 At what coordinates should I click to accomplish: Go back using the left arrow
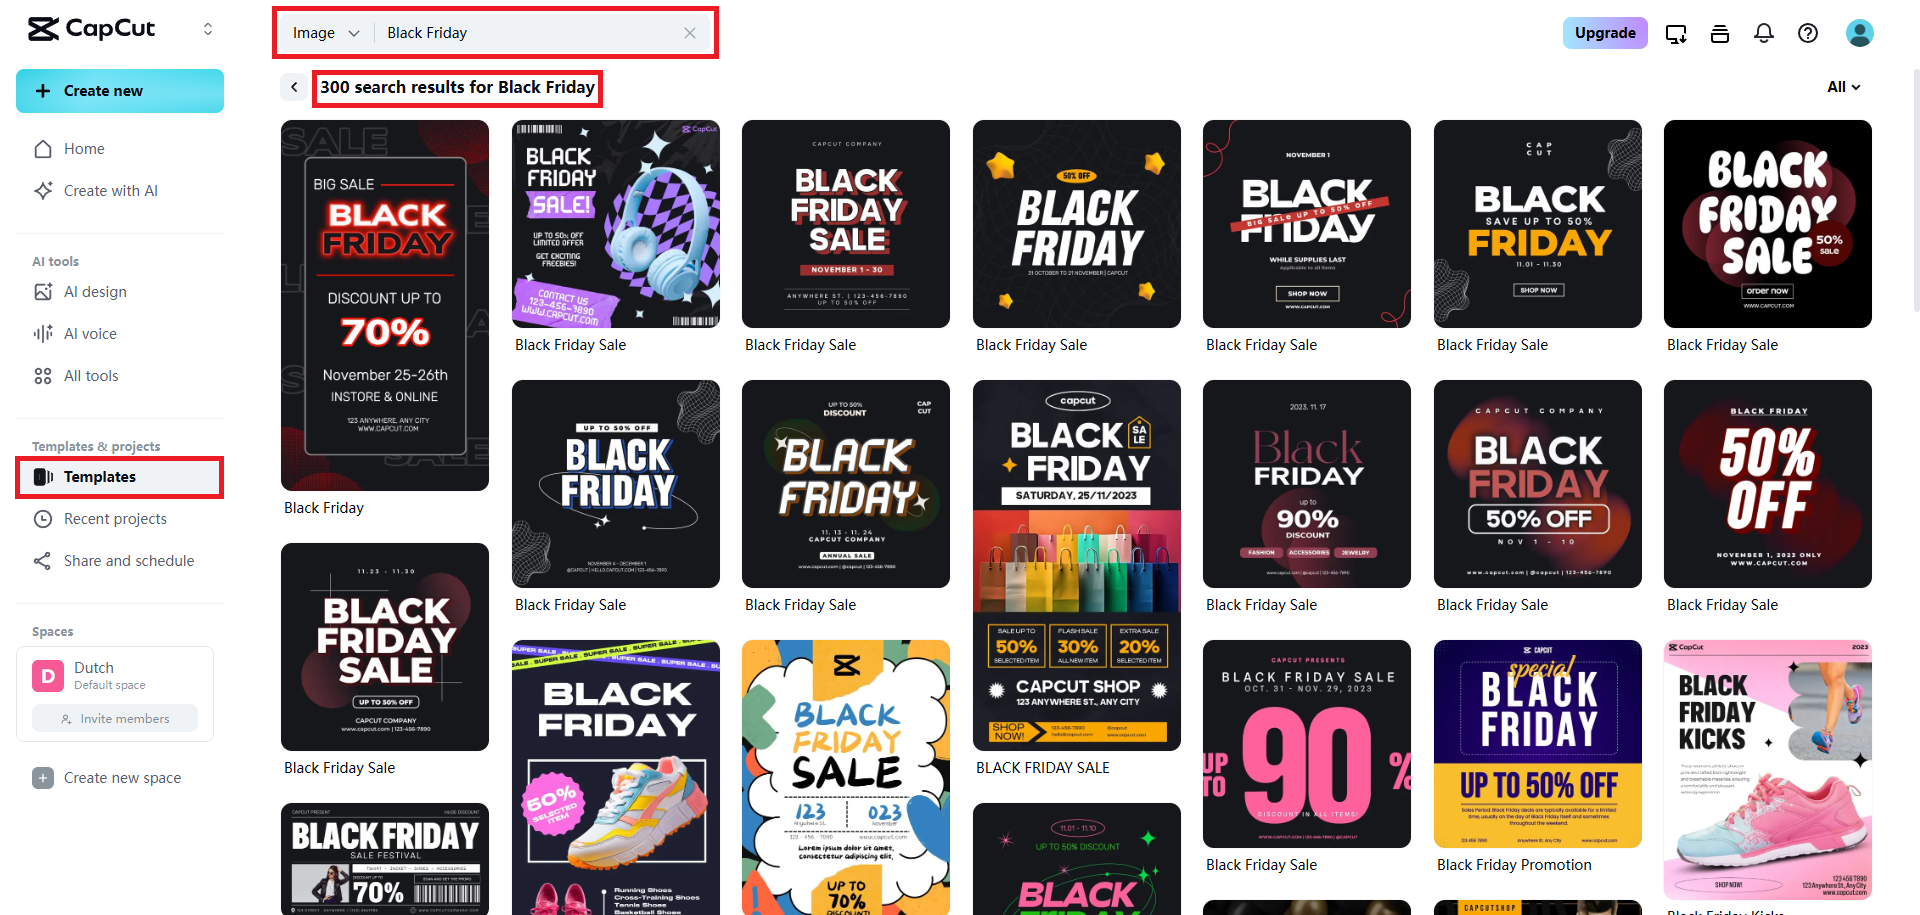click(x=294, y=87)
